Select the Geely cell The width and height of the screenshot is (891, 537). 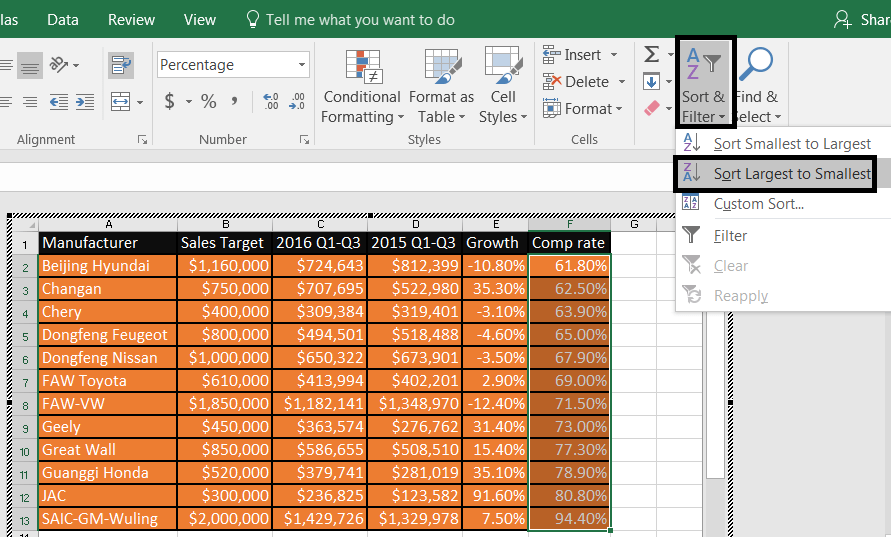click(x=108, y=427)
